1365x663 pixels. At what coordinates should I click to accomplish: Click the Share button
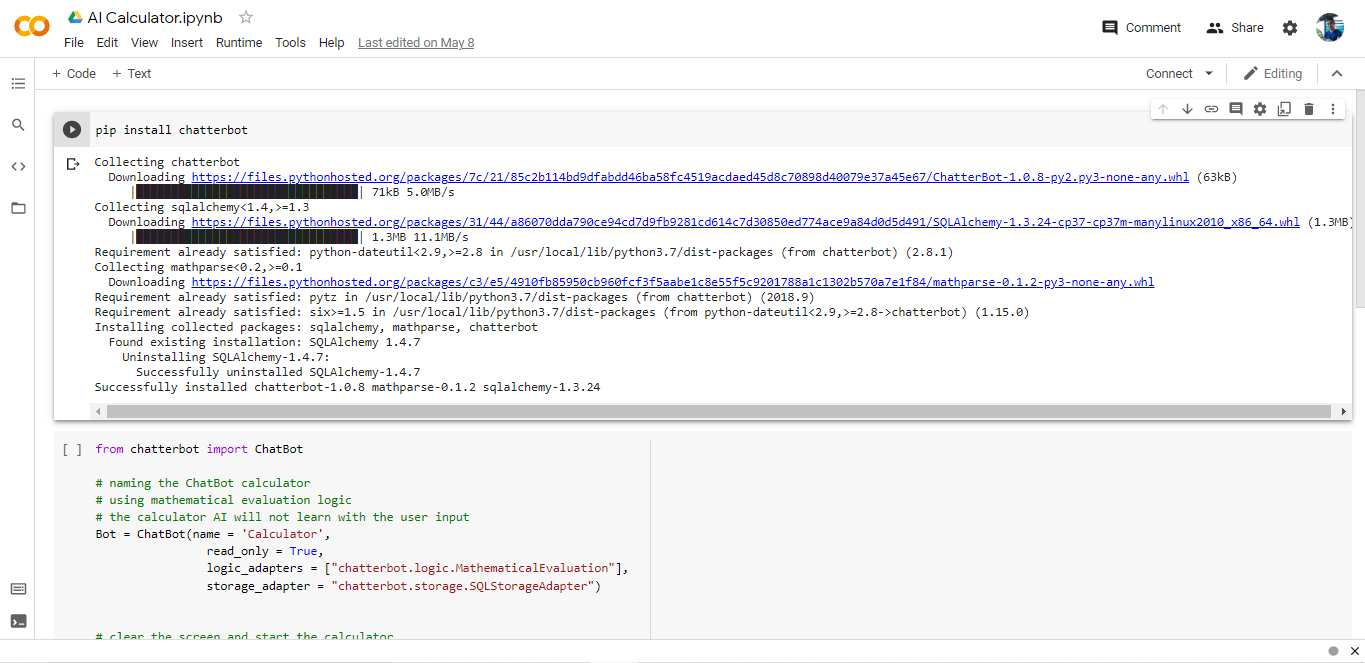point(1235,28)
